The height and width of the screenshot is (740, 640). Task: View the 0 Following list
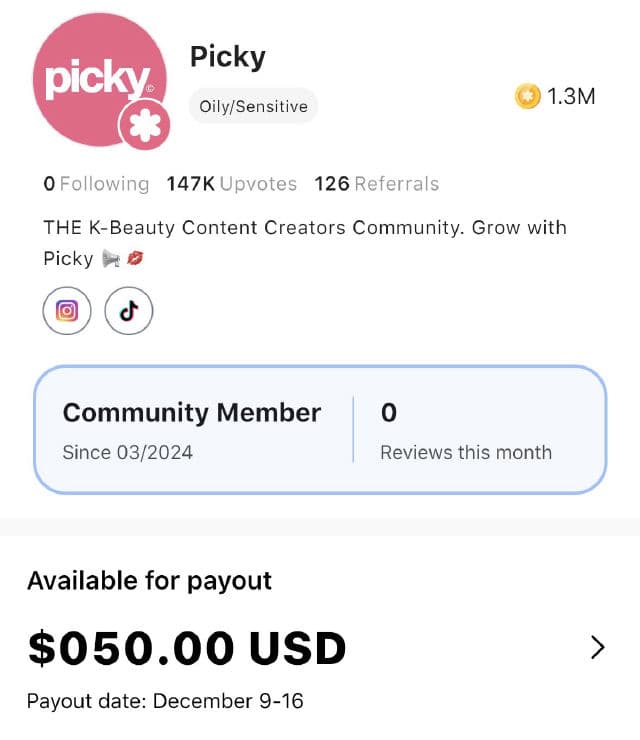(96, 184)
